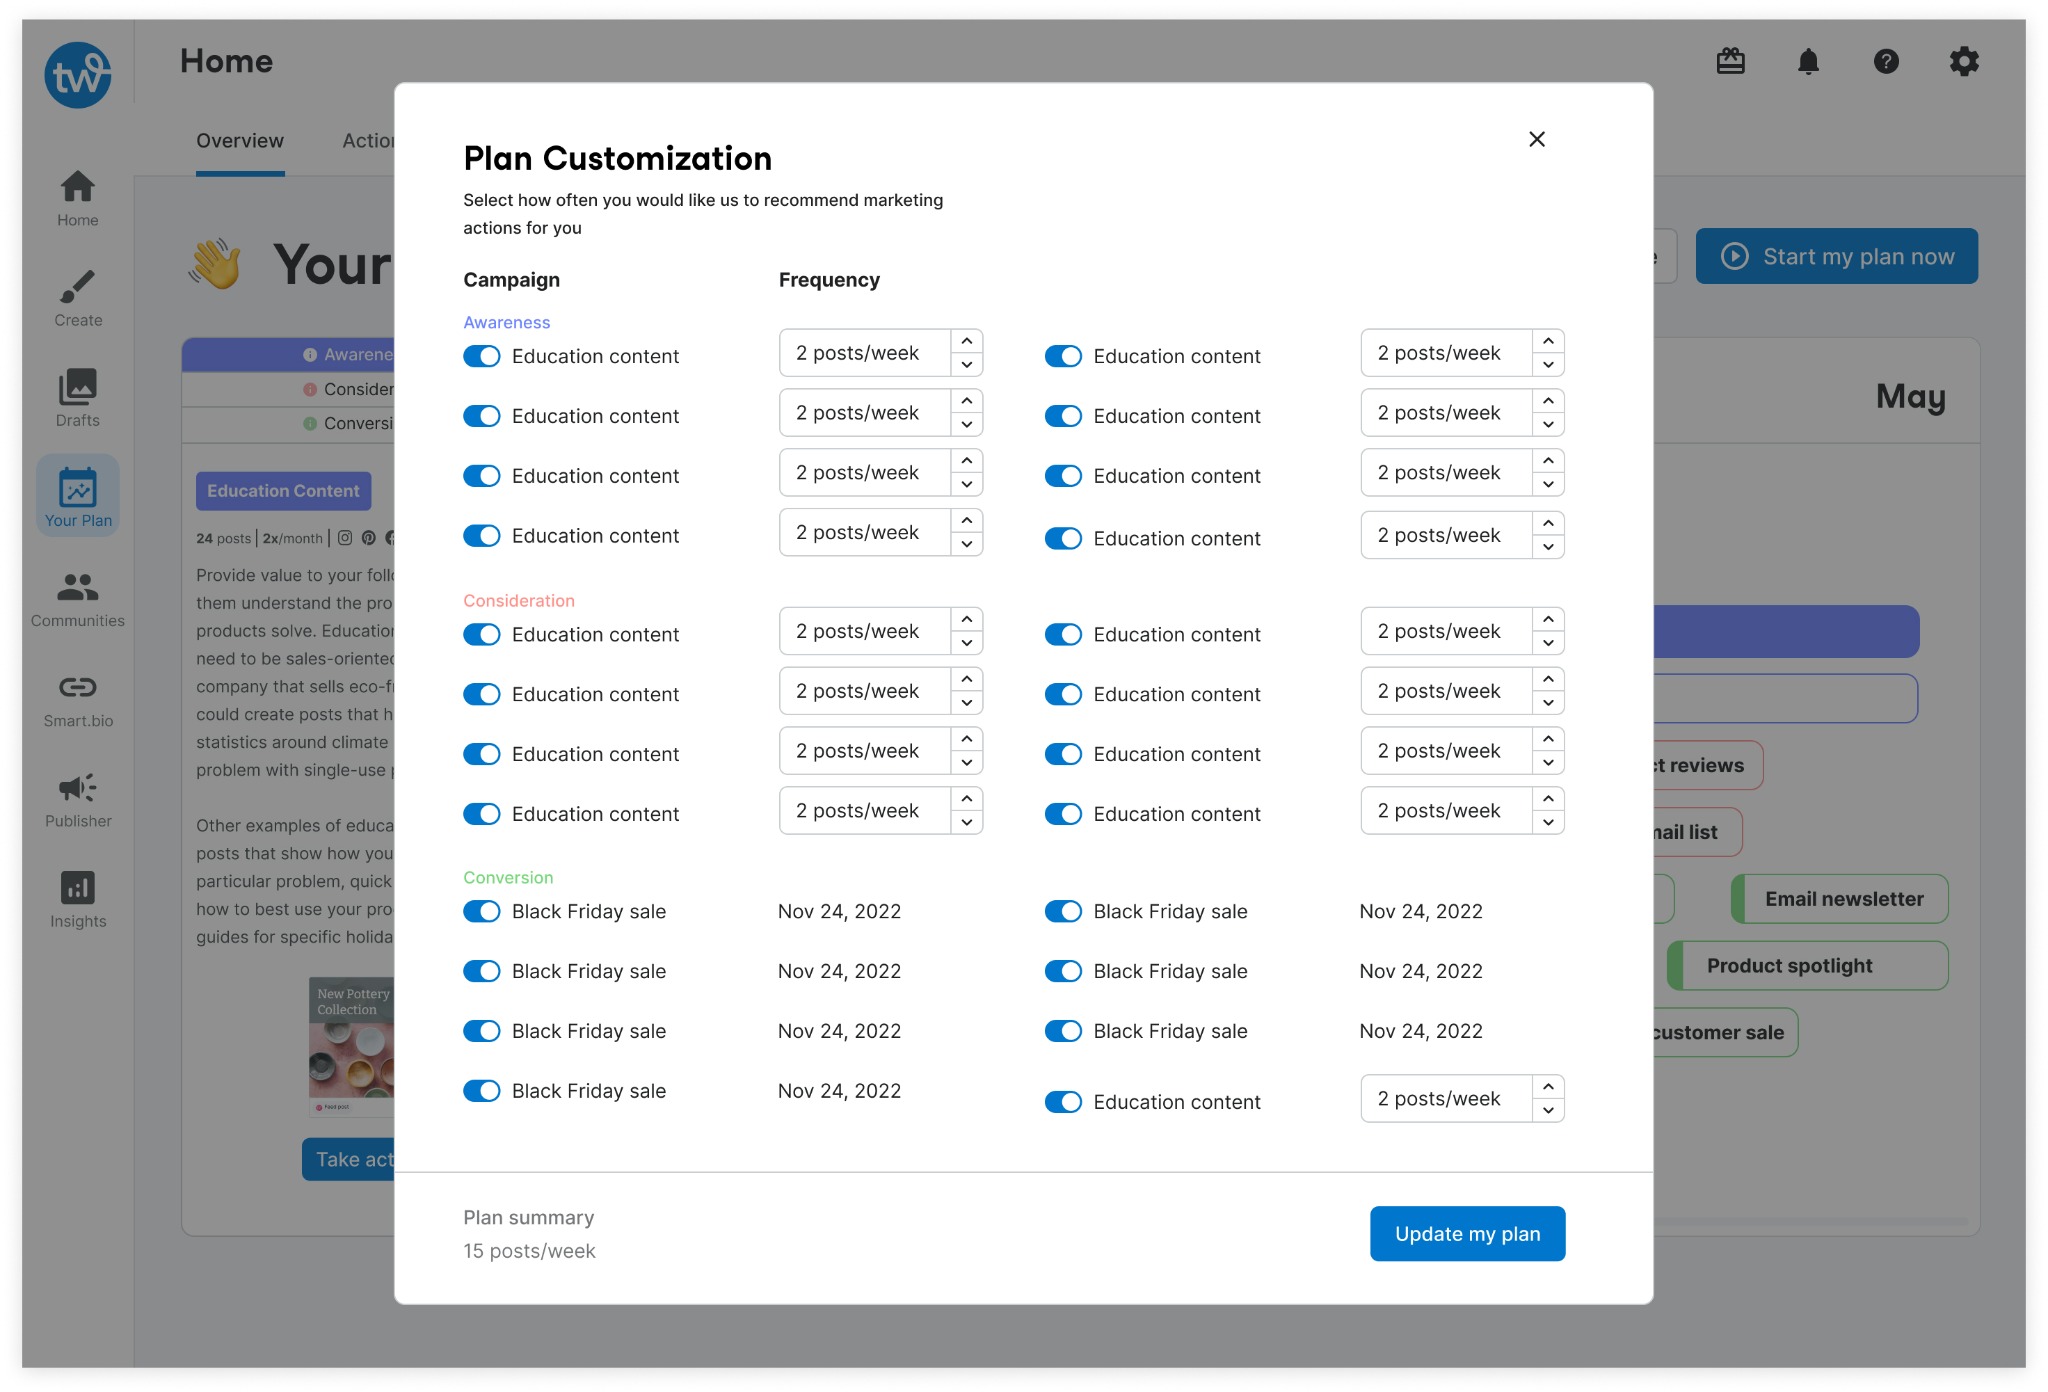Decrease frequency of fourth Awareness row, right column

tap(1548, 547)
